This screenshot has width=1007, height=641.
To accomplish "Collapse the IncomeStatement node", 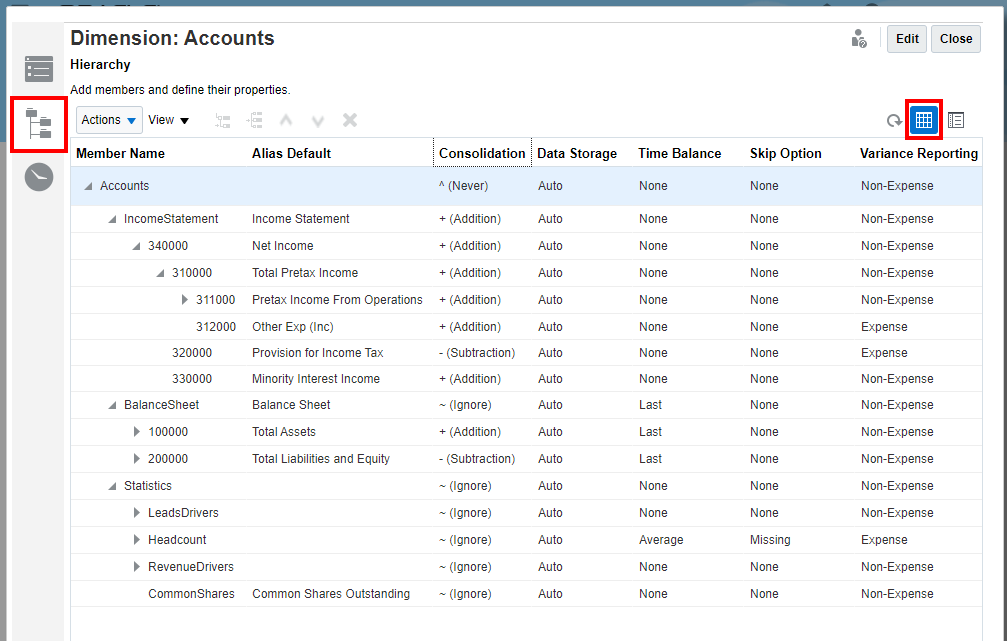I will click(x=112, y=219).
